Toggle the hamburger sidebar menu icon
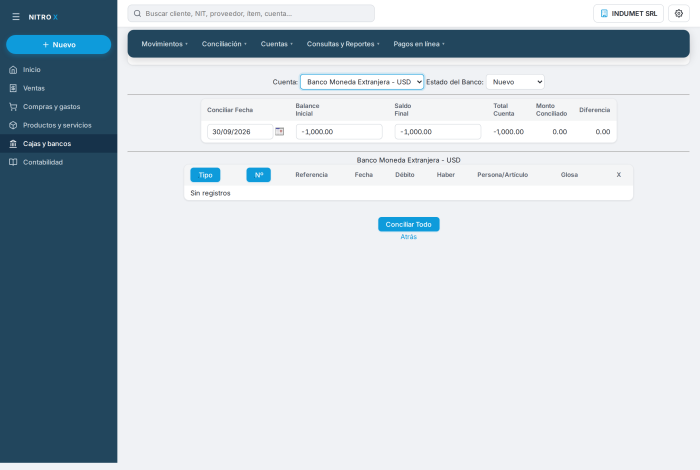This screenshot has height=470, width=700. pyautogui.click(x=16, y=17)
